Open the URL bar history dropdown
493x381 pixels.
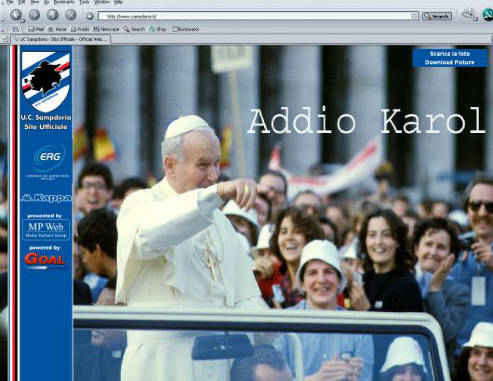[x=414, y=16]
